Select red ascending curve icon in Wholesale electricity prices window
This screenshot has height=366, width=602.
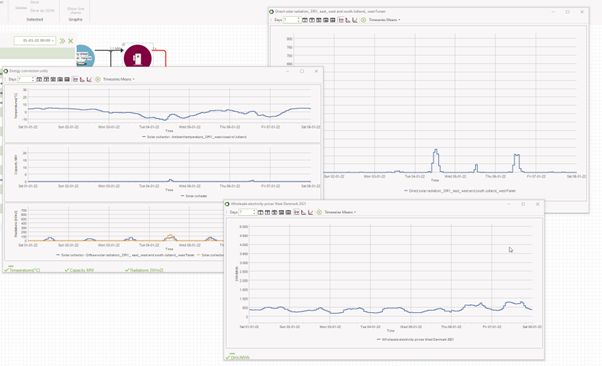coord(310,212)
